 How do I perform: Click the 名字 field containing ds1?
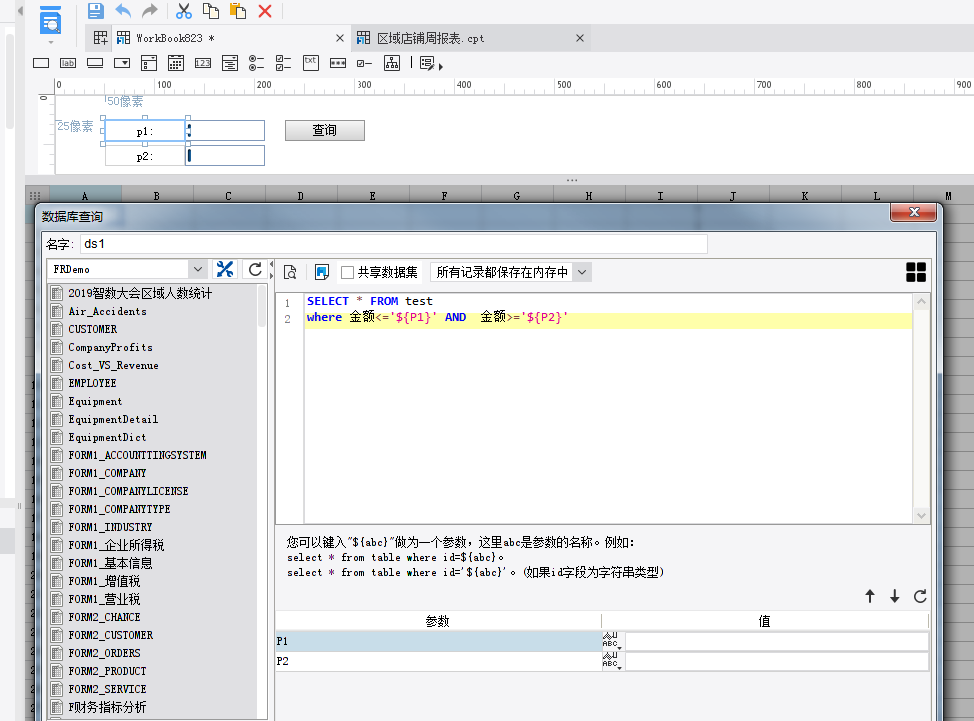pyautogui.click(x=393, y=243)
